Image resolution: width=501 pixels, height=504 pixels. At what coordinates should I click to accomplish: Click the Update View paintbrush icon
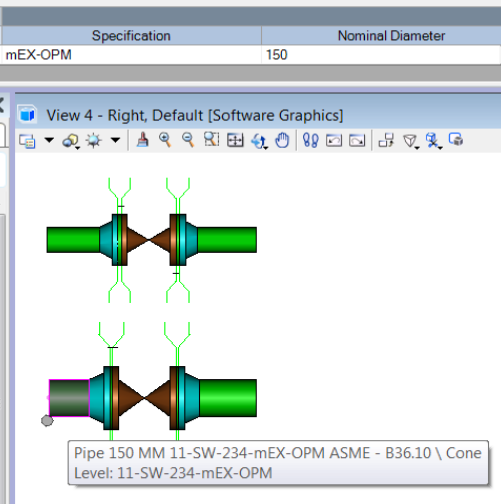pos(143,140)
